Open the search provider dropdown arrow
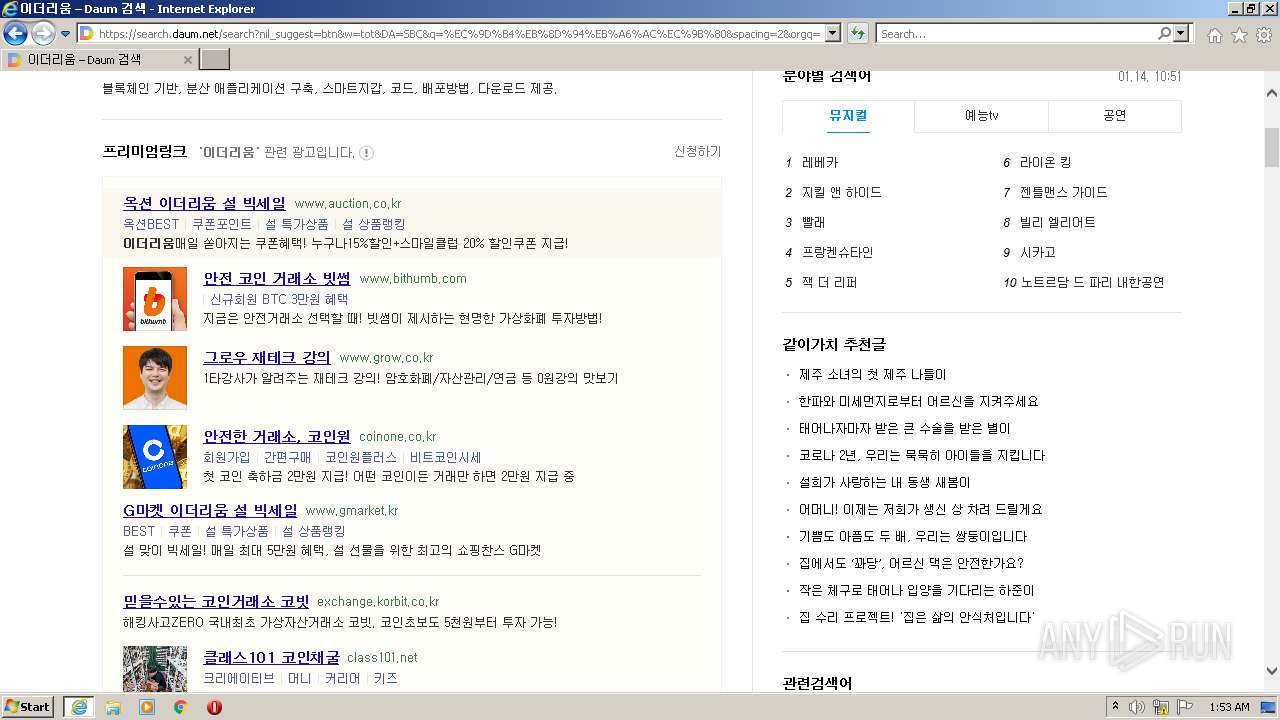This screenshot has height=720, width=1280. click(1182, 33)
